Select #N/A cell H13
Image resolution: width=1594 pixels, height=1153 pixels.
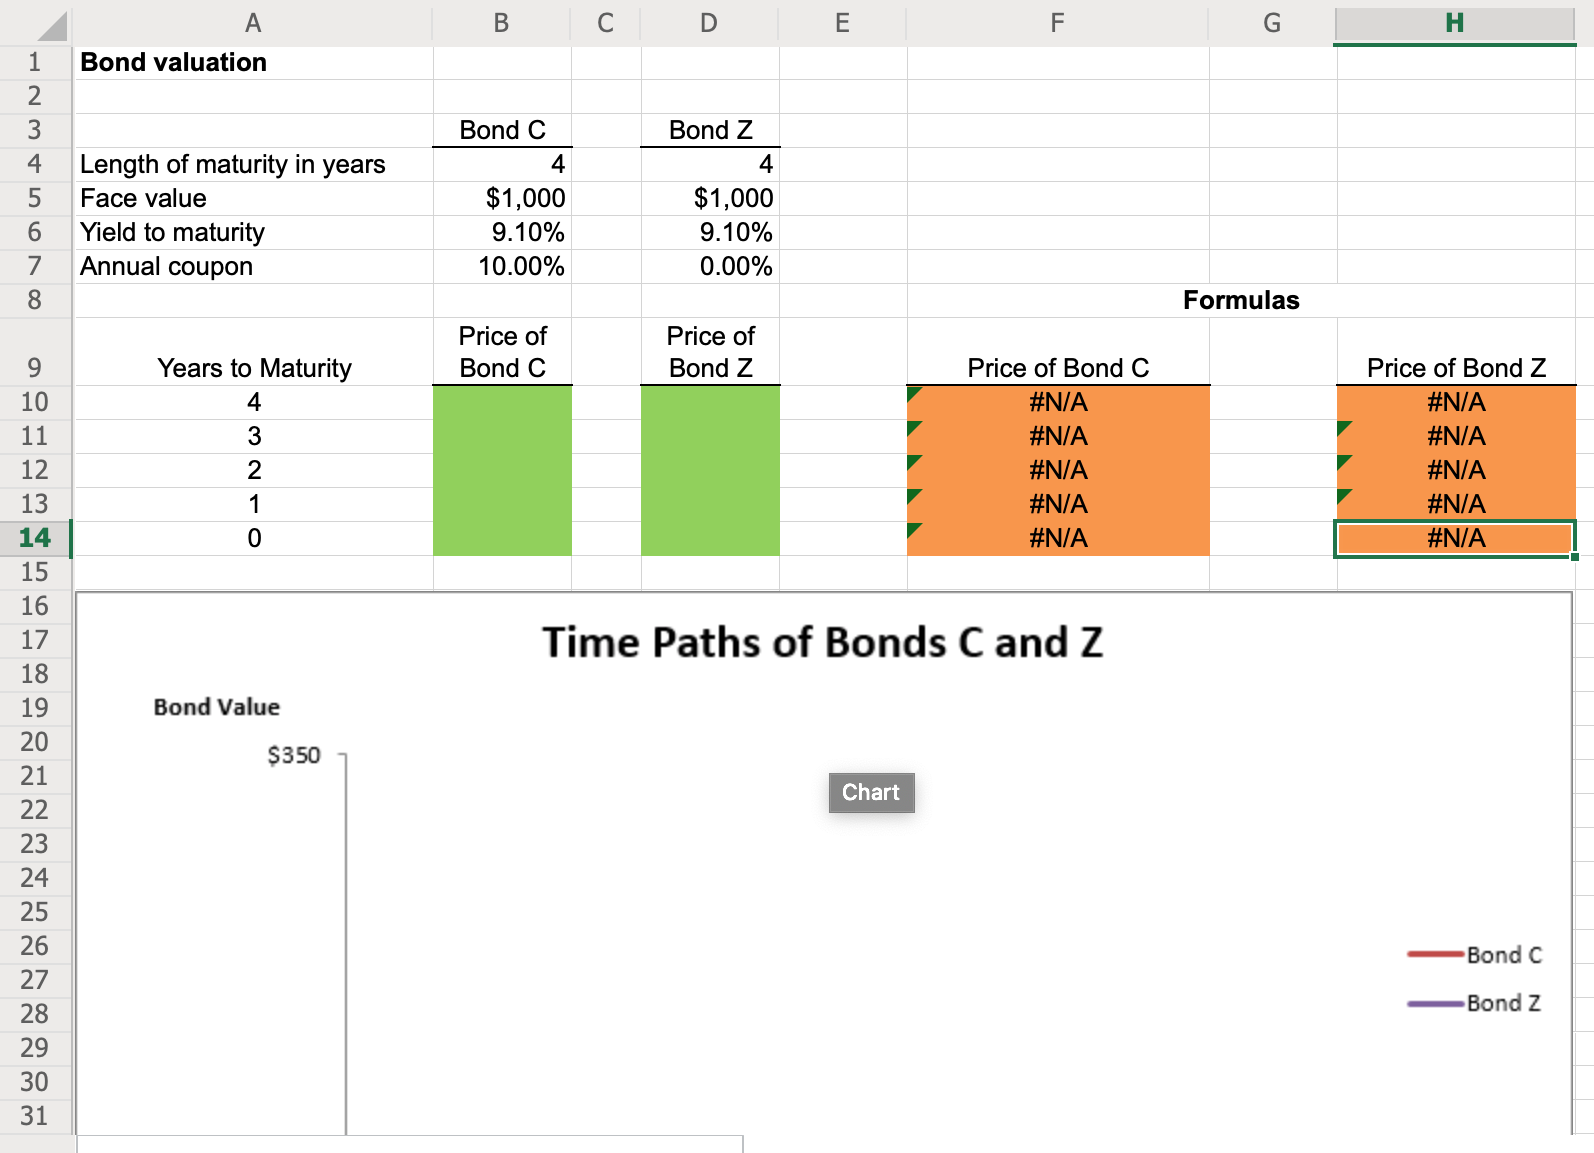pos(1456,504)
